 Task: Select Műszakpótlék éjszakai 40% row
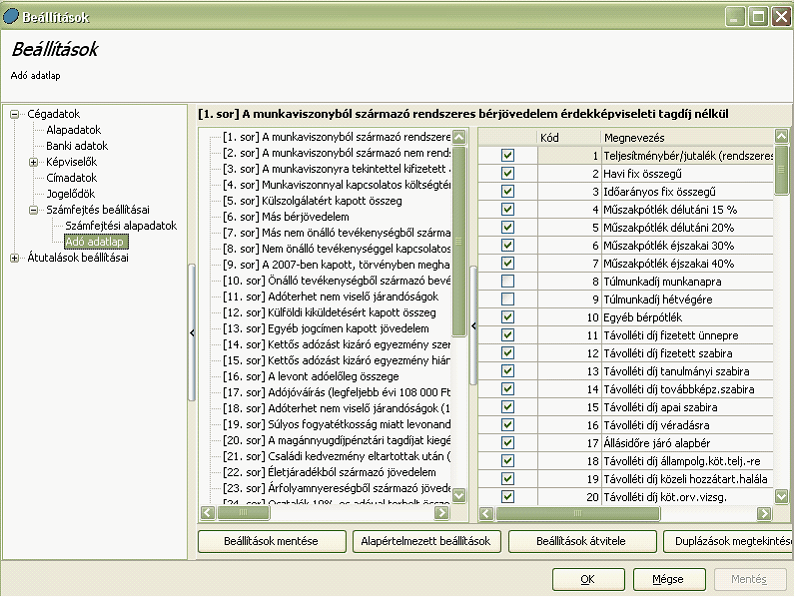[626, 263]
